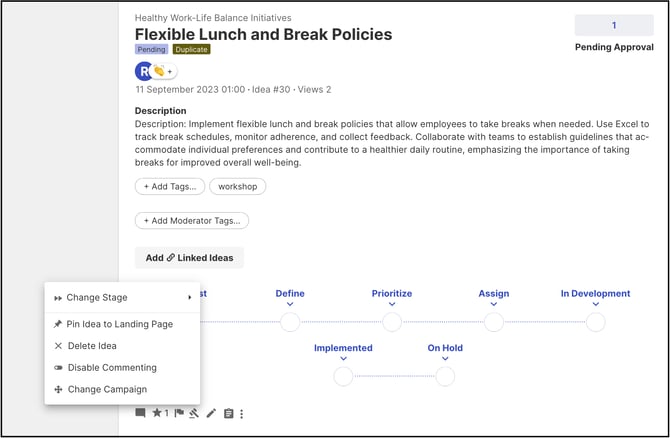Click the Add Moderator Tags button
Screen dimensions: 670x438
192,220
